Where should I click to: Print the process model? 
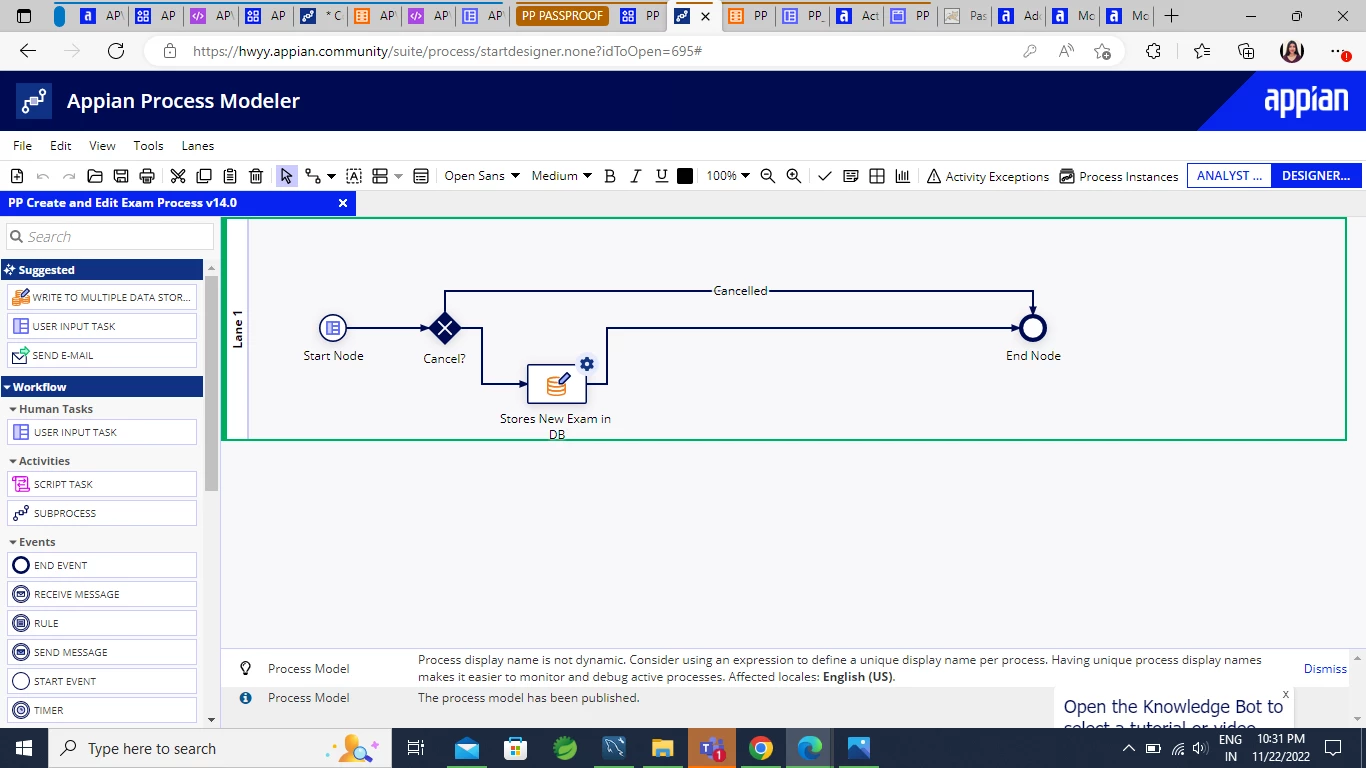click(147, 176)
